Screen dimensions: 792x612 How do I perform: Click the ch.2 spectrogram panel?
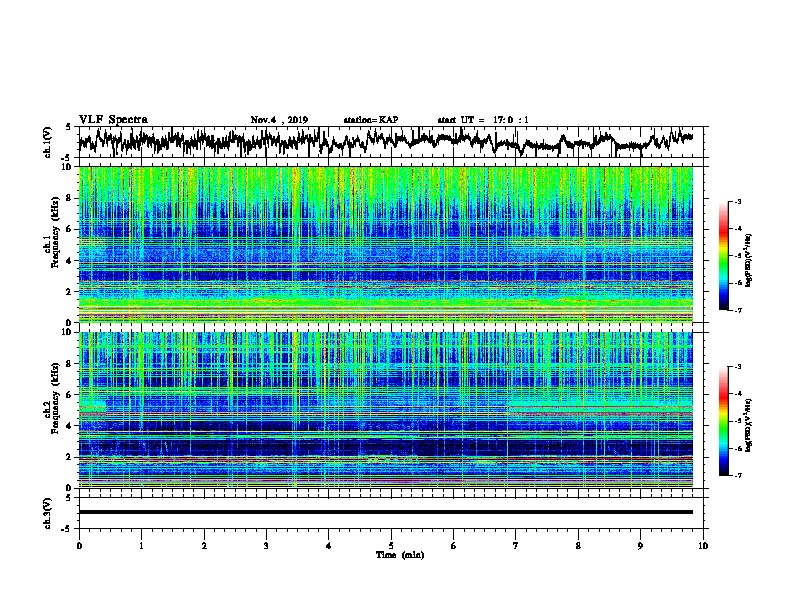(386, 410)
